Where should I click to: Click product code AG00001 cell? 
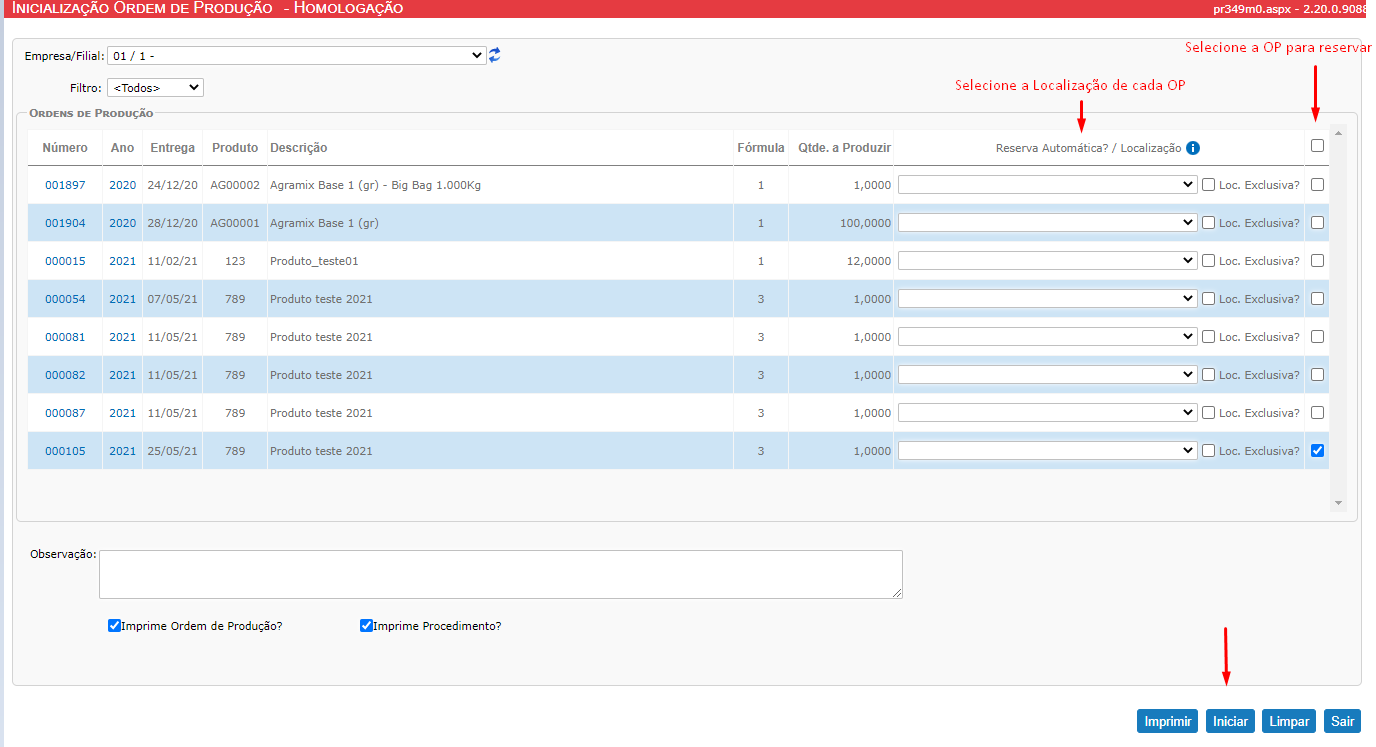pos(235,223)
